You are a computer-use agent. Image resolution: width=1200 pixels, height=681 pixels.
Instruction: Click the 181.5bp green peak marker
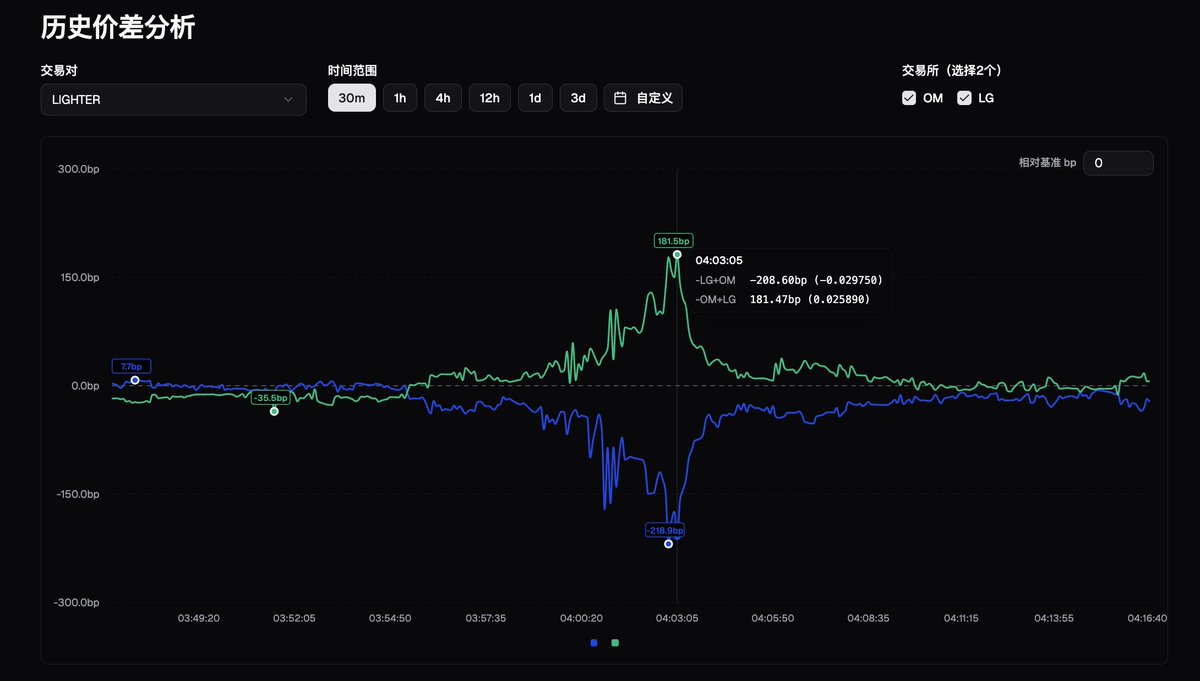tap(677, 254)
